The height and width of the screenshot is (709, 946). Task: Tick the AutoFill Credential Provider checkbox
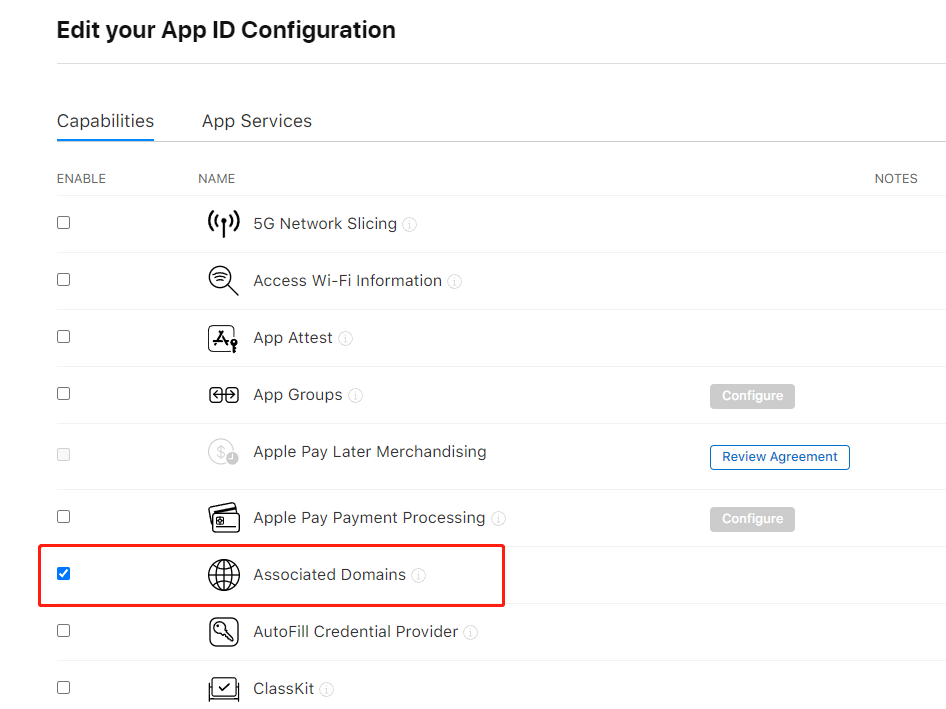pyautogui.click(x=64, y=630)
